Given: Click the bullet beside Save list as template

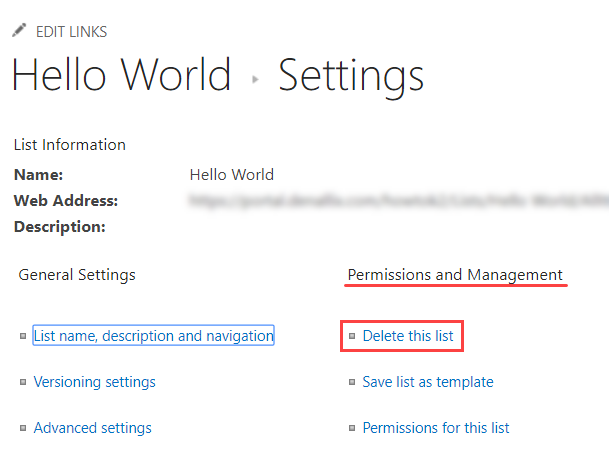Looking at the screenshot, I should click(352, 382).
